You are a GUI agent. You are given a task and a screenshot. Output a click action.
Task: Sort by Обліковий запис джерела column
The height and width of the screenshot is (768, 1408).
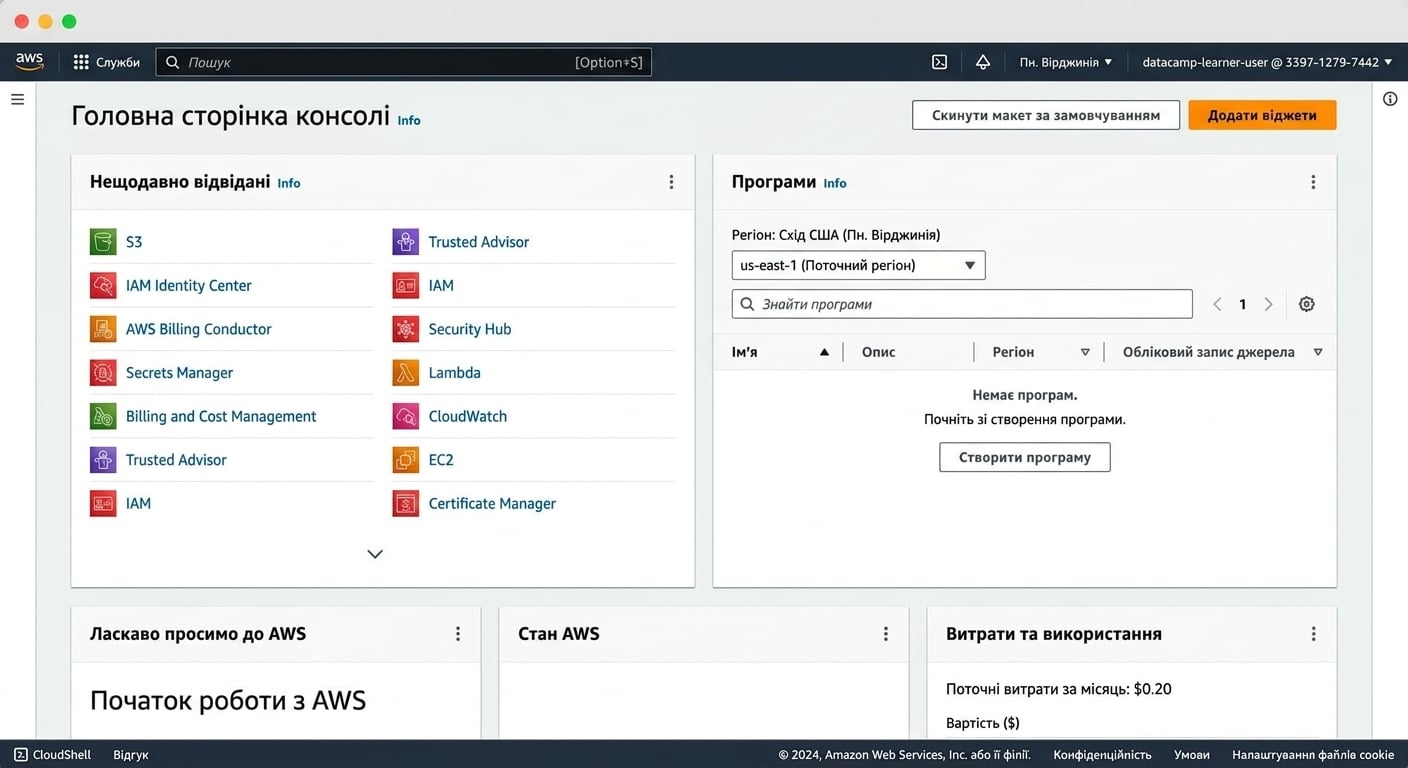[x=1222, y=352]
